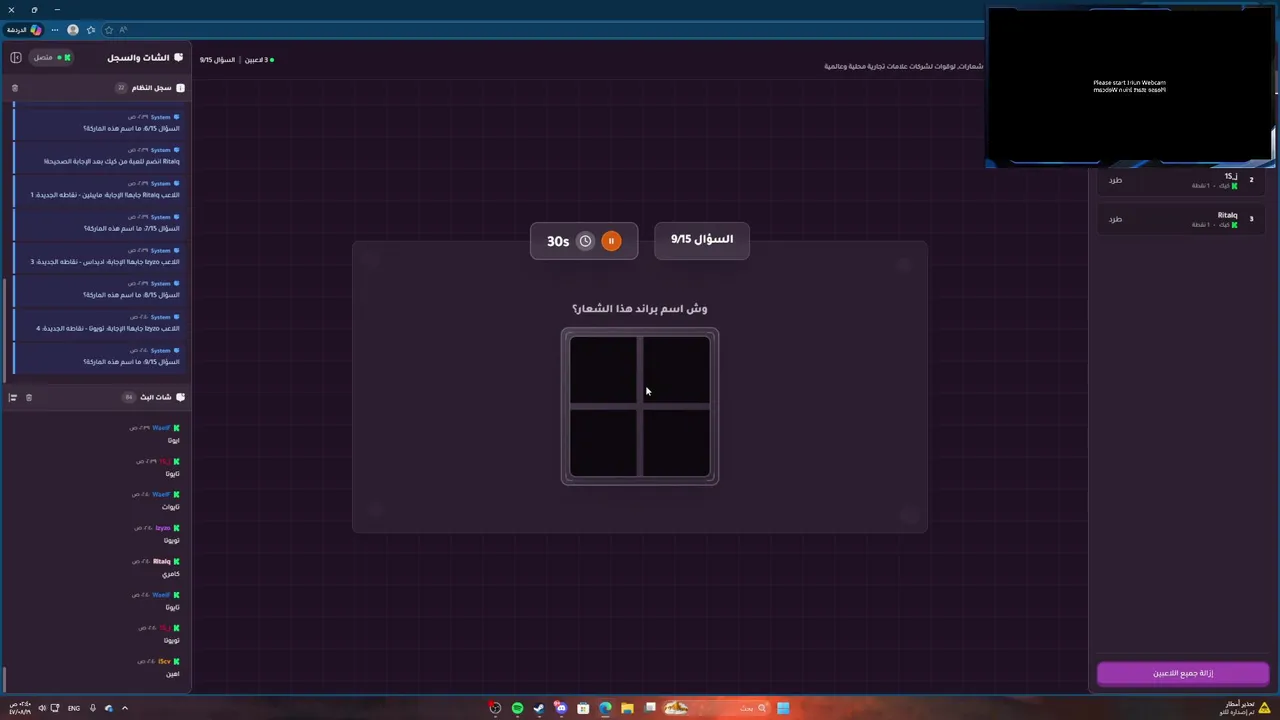Screen dimensions: 1280x720
Task: Select log entry السؤال 9/15
Action: coord(97,357)
